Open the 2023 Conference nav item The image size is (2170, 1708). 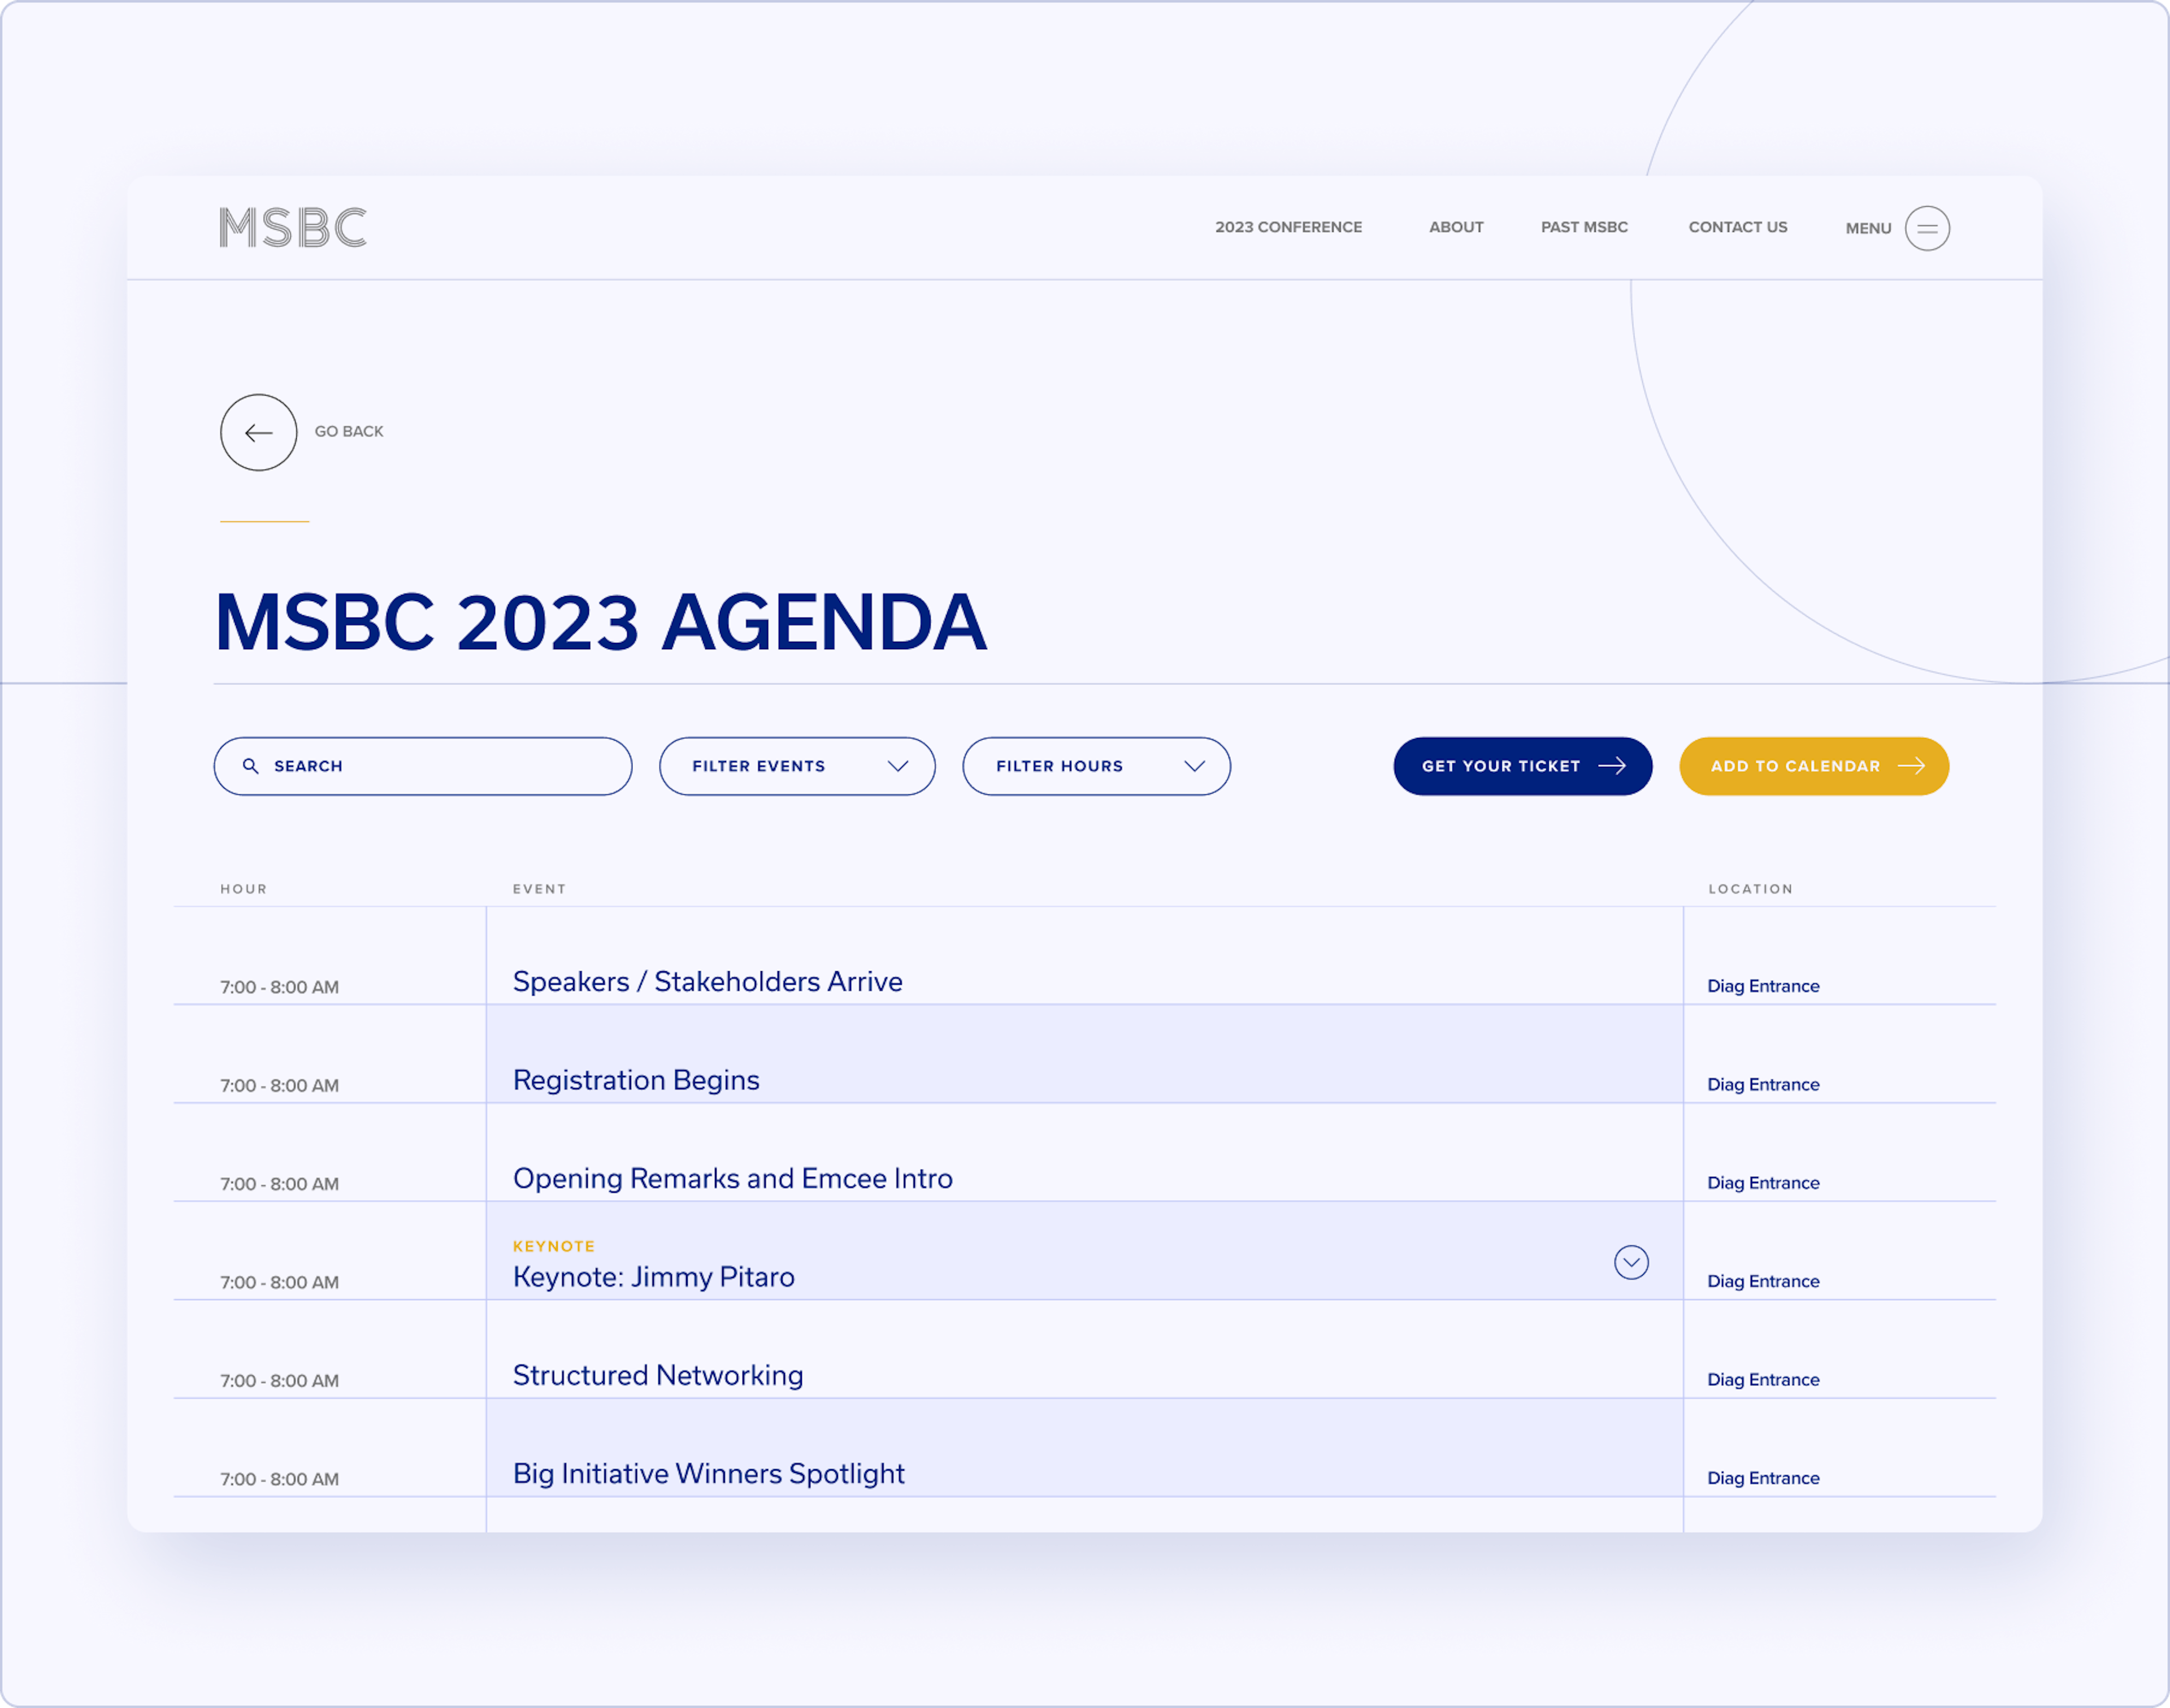click(x=1288, y=227)
